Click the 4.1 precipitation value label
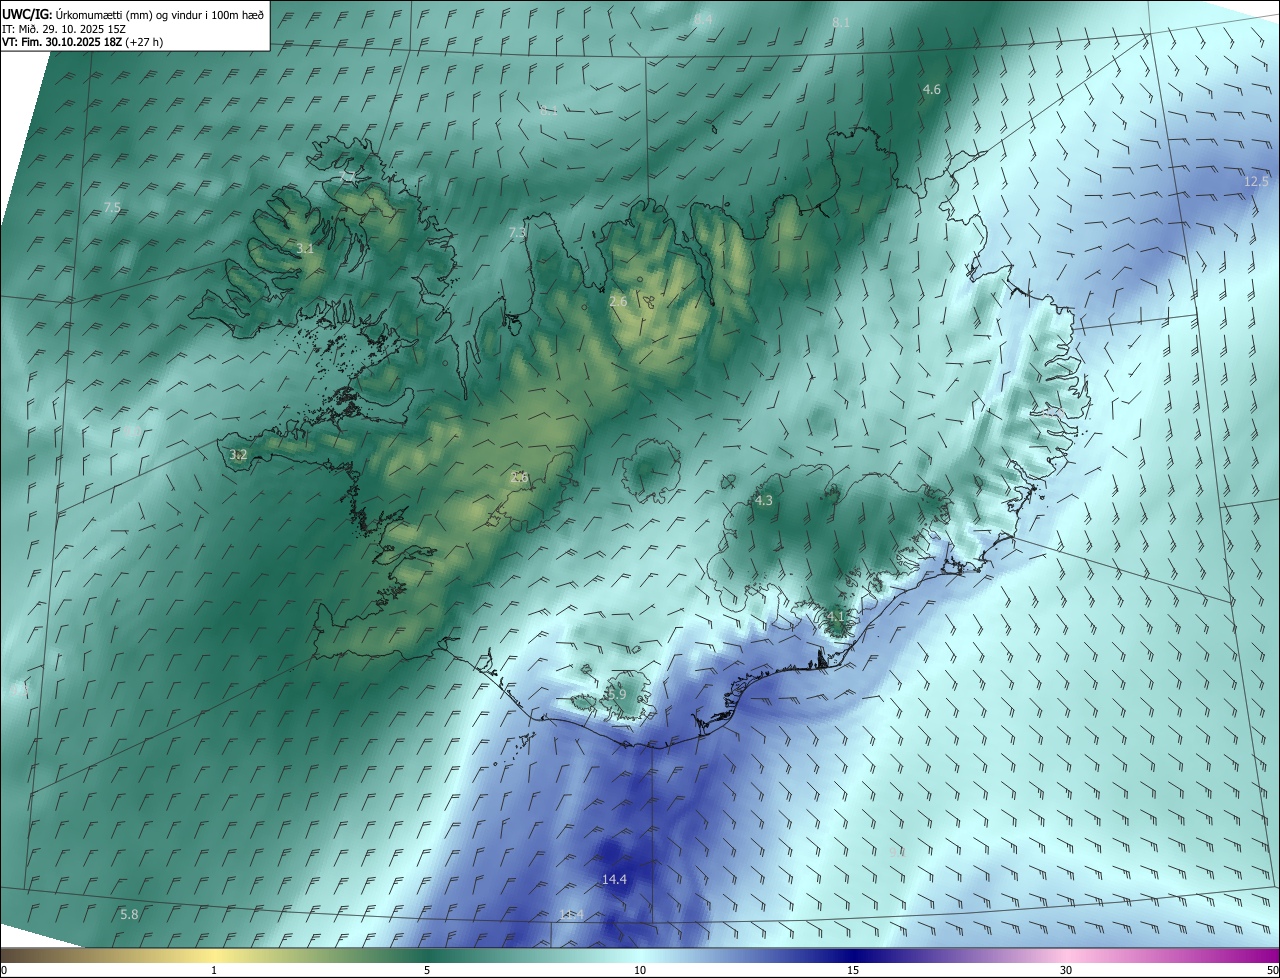This screenshot has width=1280, height=978. click(835, 616)
